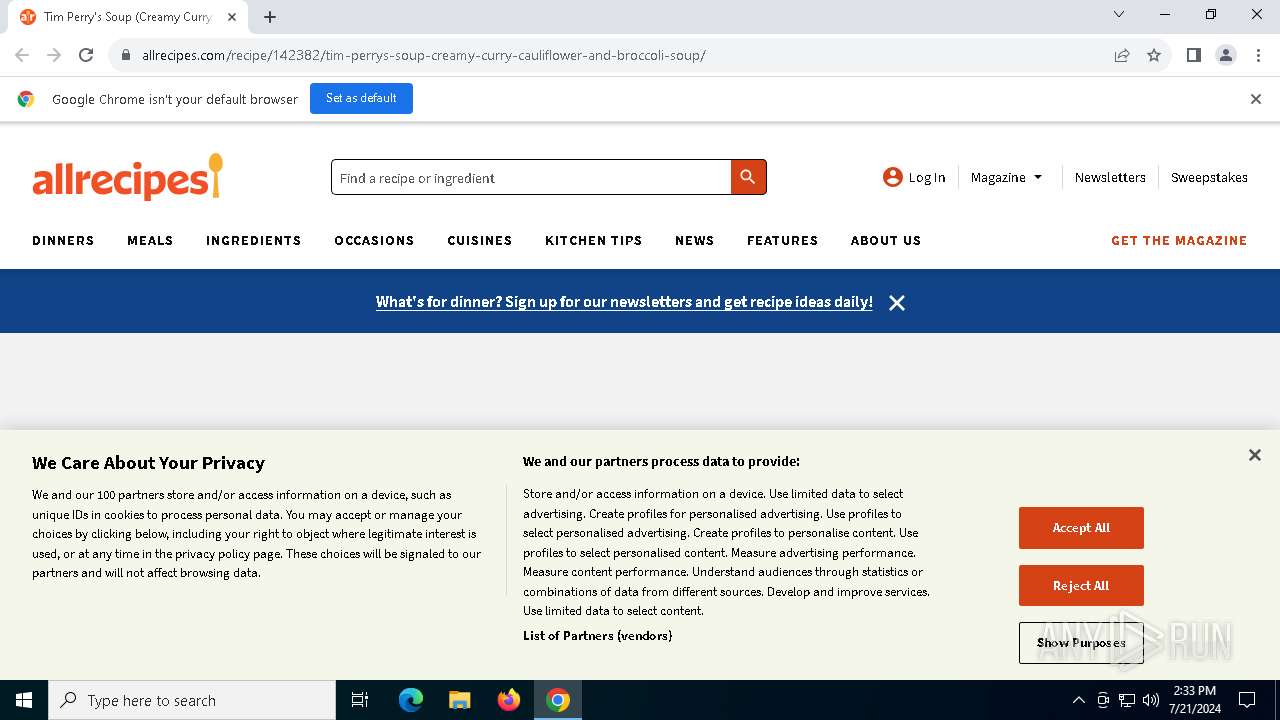Open File Explorer from the taskbar
Viewport: 1280px width, 720px height.
click(460, 700)
